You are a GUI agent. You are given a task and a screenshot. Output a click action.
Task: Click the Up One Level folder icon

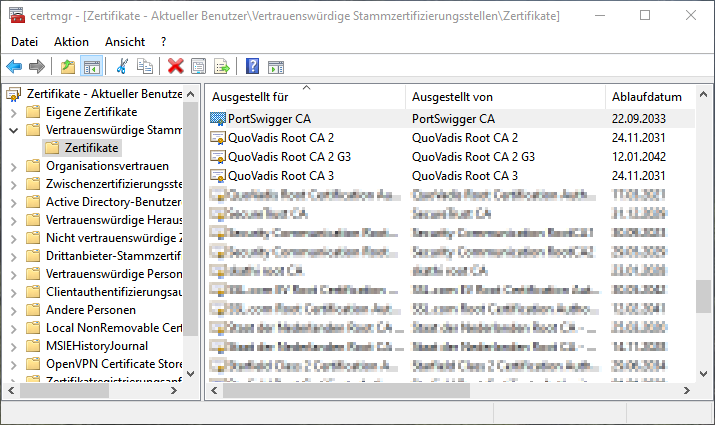[68, 67]
